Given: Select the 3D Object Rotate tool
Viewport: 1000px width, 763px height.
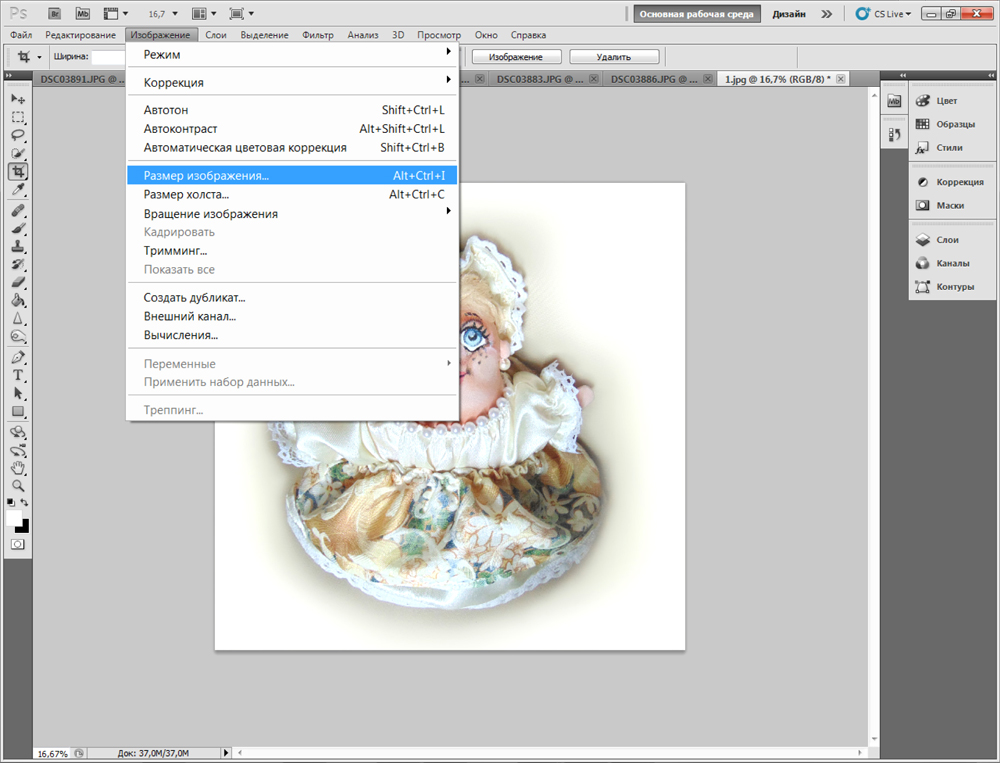Looking at the screenshot, I should pyautogui.click(x=18, y=432).
